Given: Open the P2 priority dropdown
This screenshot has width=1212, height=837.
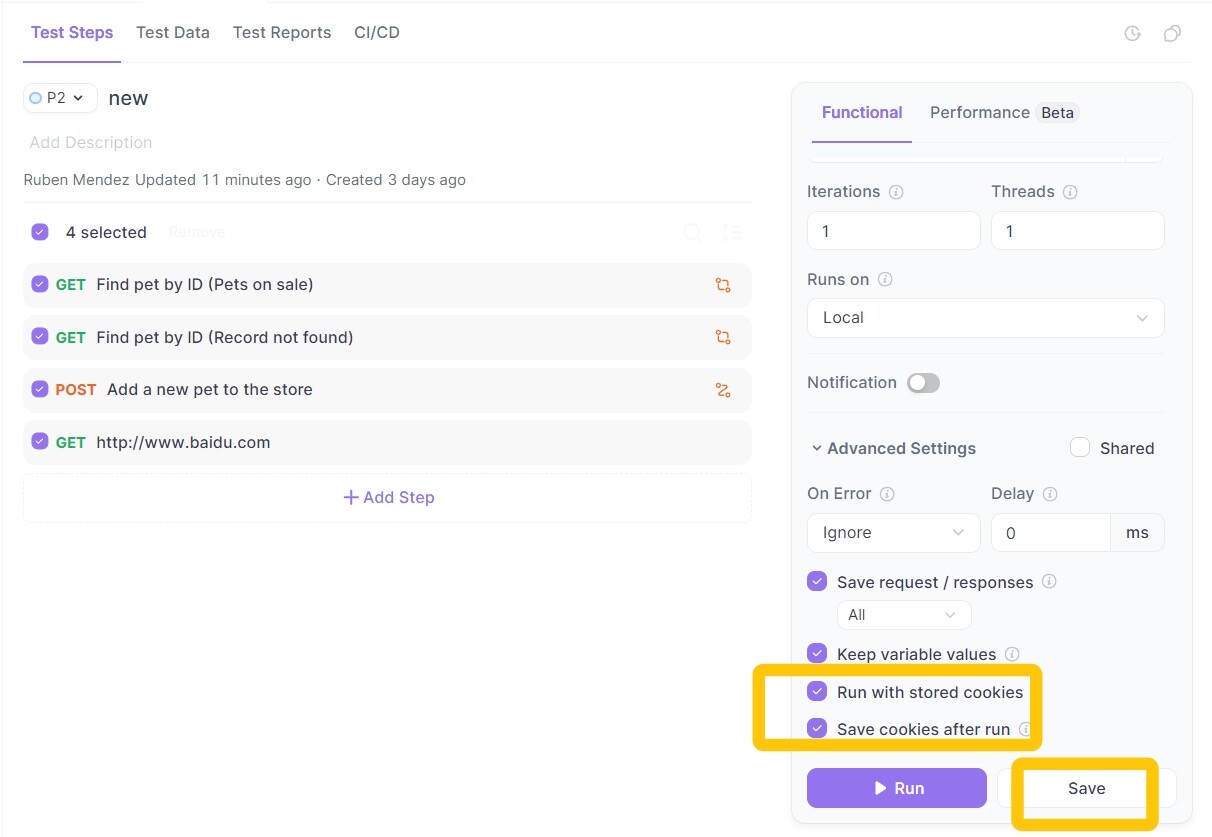Looking at the screenshot, I should 60,98.
